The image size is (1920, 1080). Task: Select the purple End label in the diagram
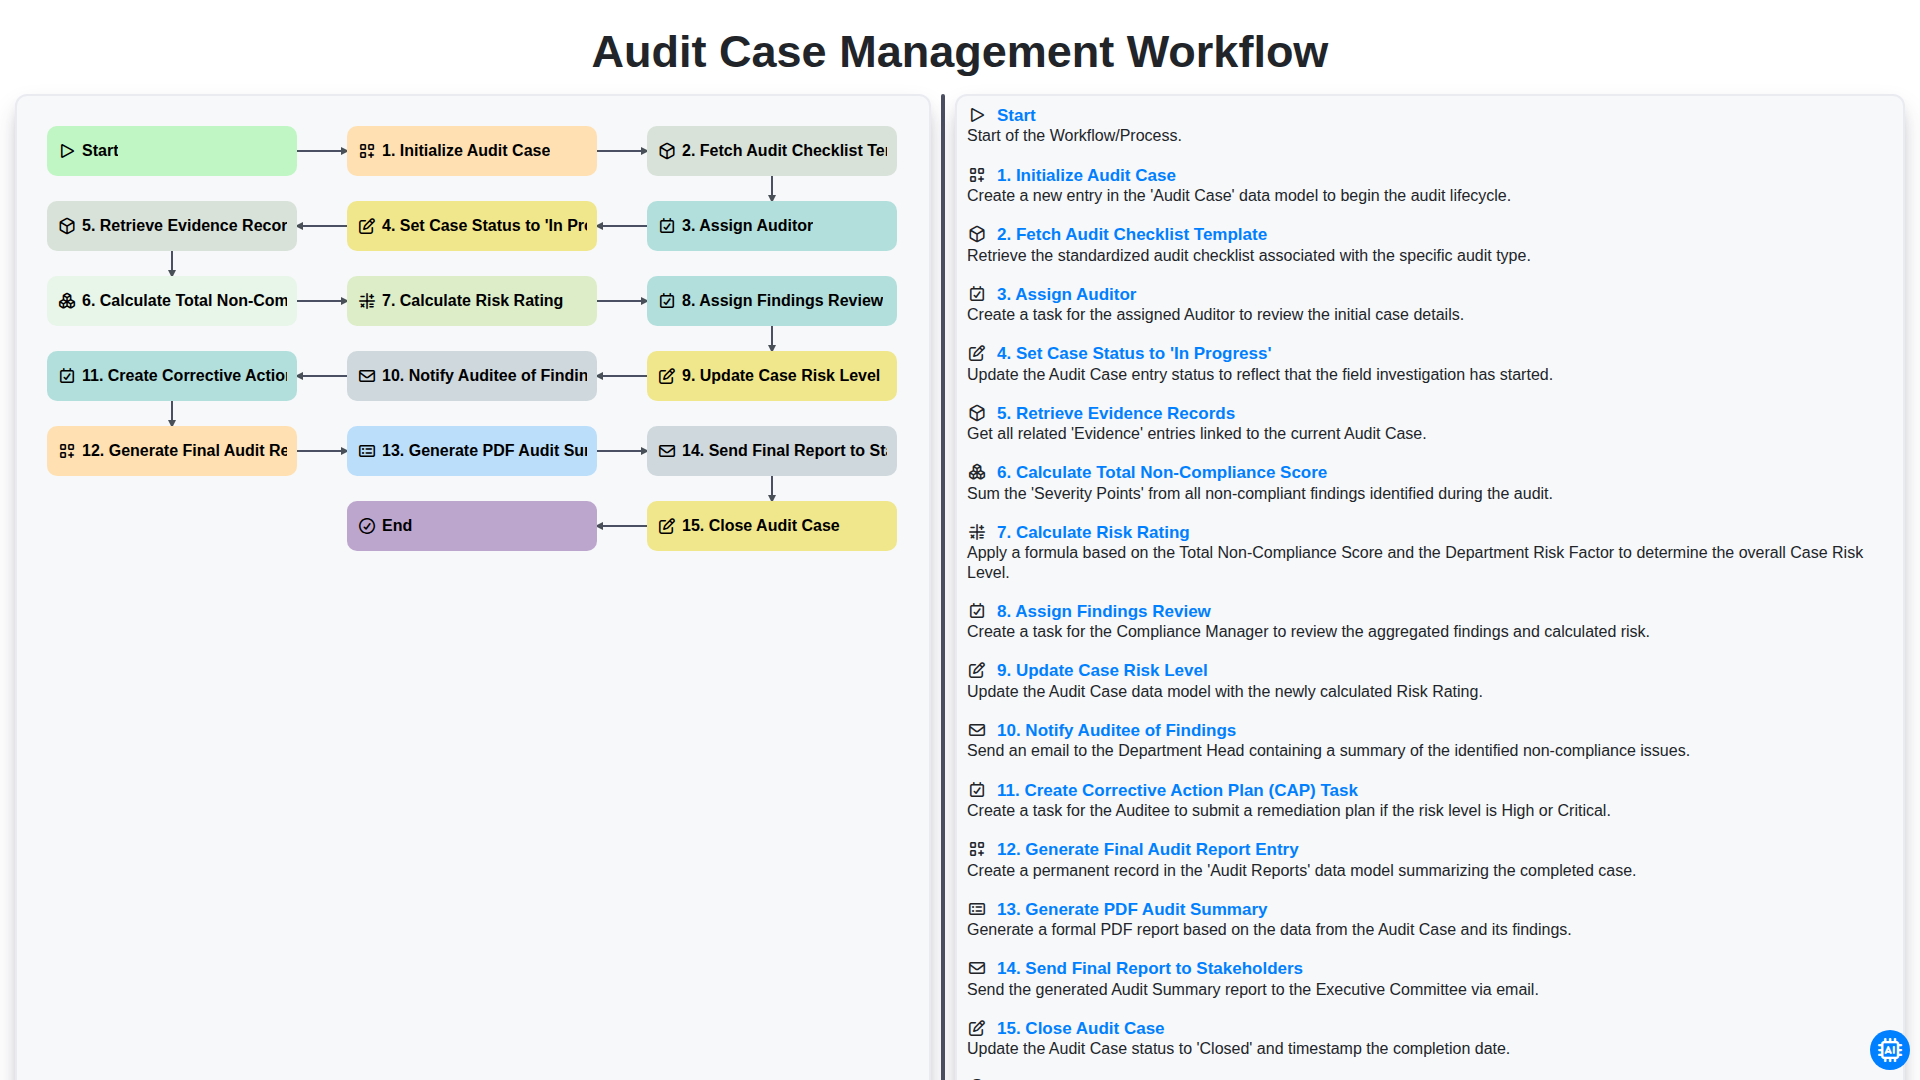click(397, 526)
